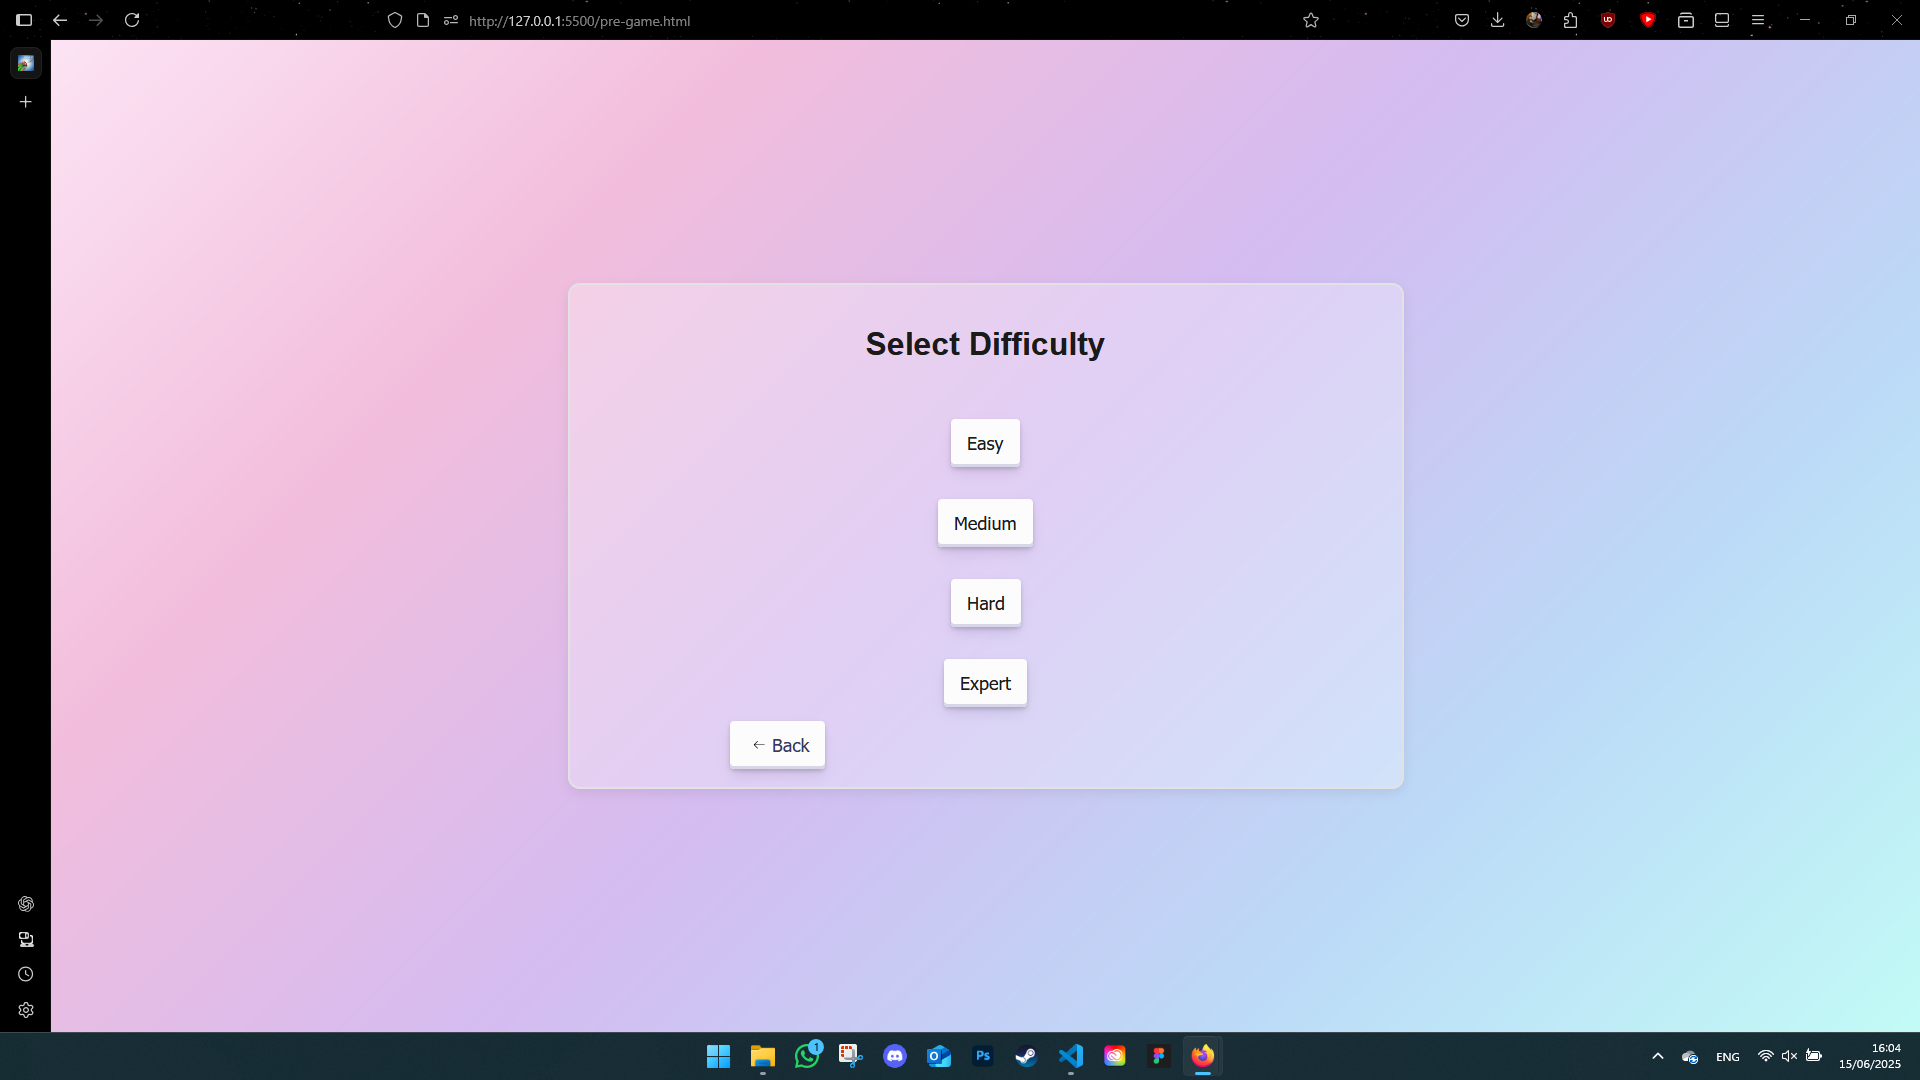The image size is (1920, 1080).
Task: Open the downloads panel
Action: tap(1497, 20)
